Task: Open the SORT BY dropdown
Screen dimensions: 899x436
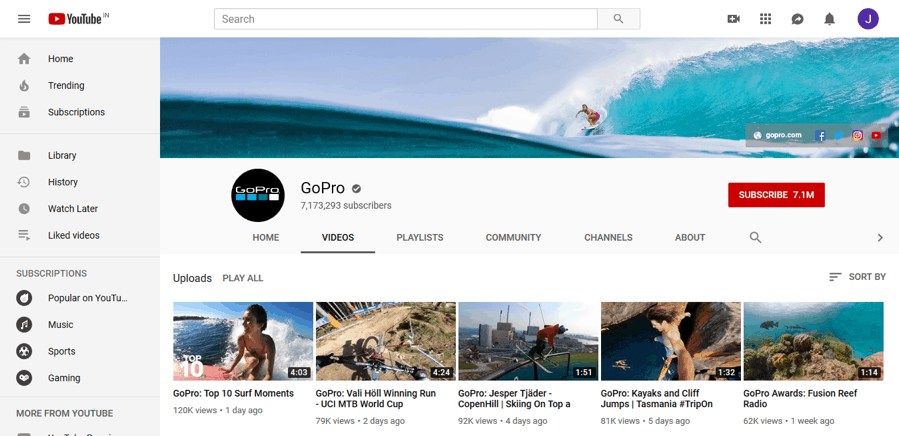Action: click(857, 277)
